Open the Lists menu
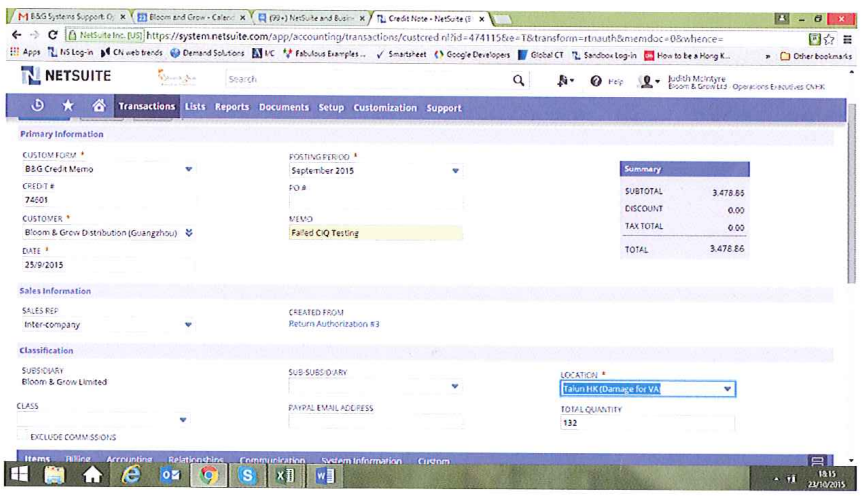The image size is (861, 496). click(195, 107)
